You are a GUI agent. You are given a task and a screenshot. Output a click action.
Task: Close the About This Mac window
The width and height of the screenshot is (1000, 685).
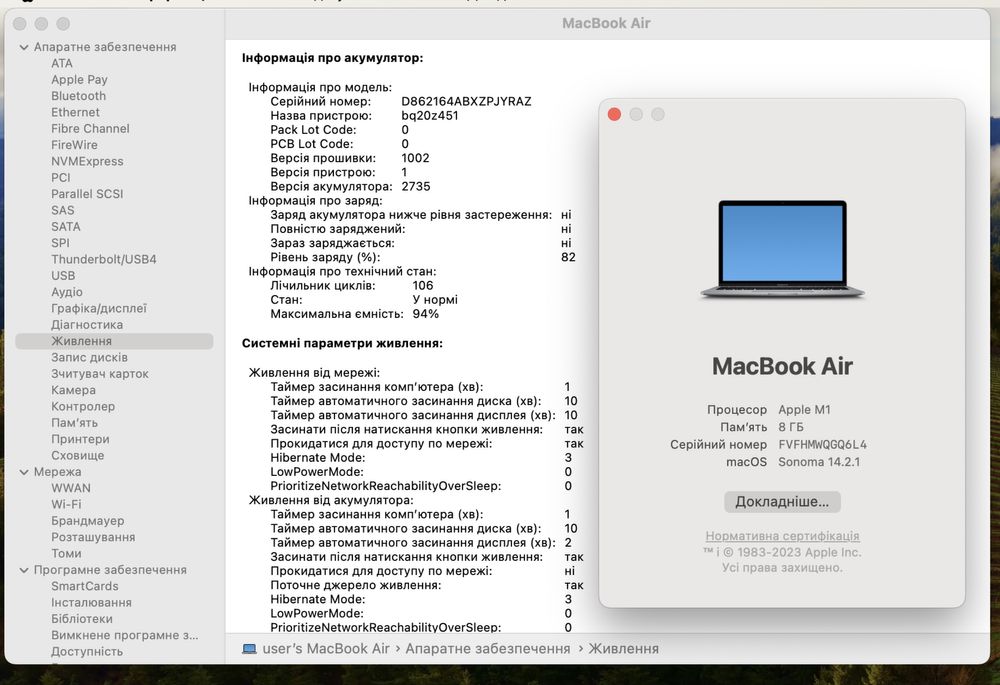click(614, 114)
